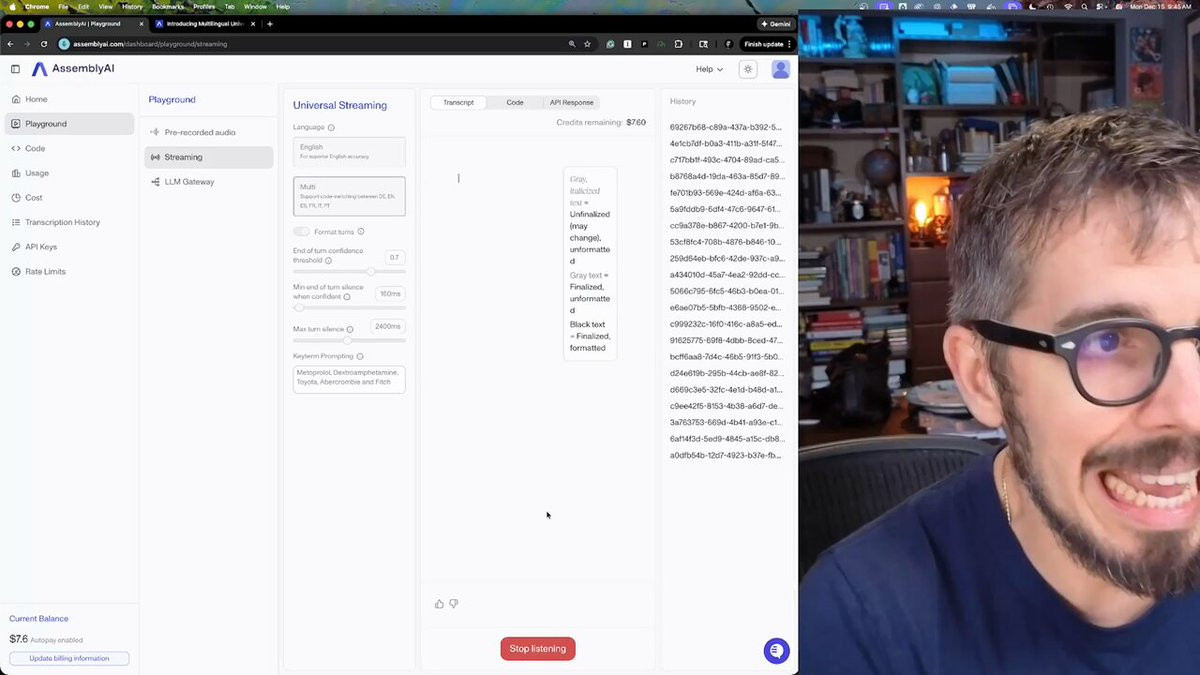Open history entry cc9a378e-b867-4200-b7e1

tap(726, 226)
